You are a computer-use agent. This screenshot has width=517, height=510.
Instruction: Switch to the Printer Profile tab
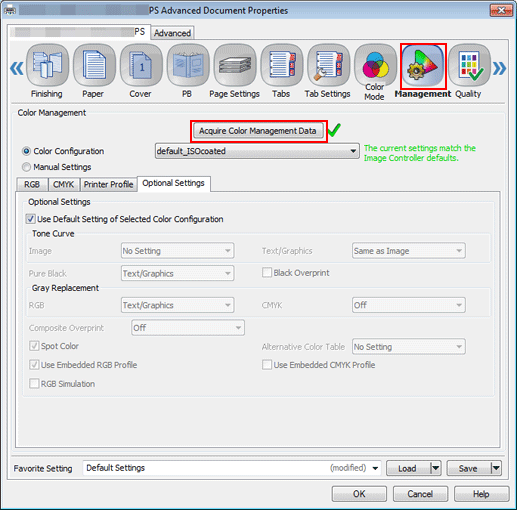tap(108, 184)
